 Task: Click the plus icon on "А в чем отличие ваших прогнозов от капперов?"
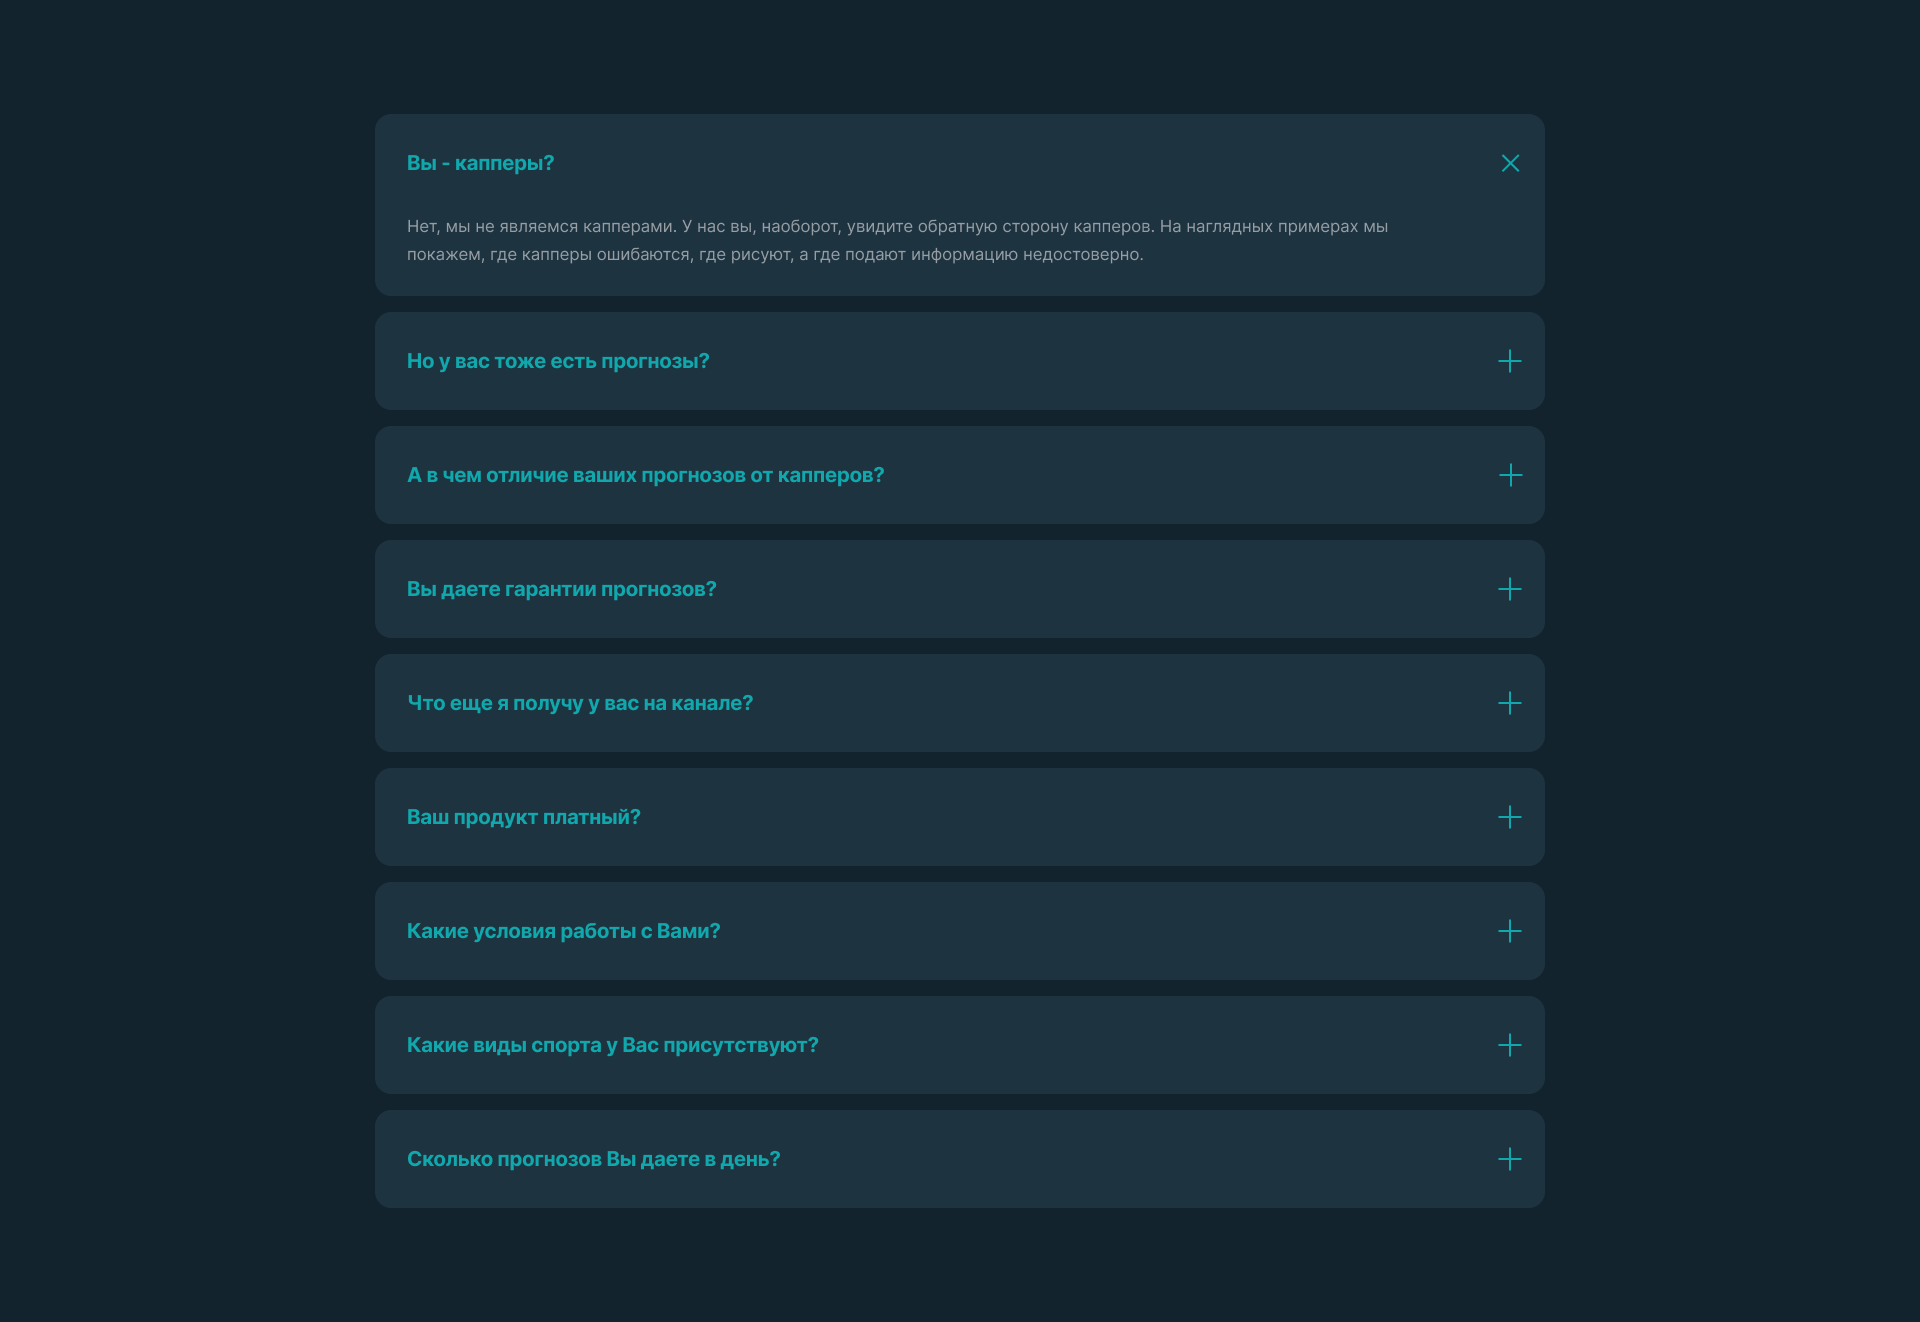(1510, 476)
